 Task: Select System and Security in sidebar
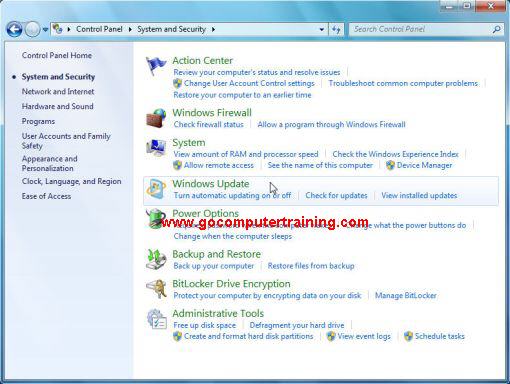[58, 77]
